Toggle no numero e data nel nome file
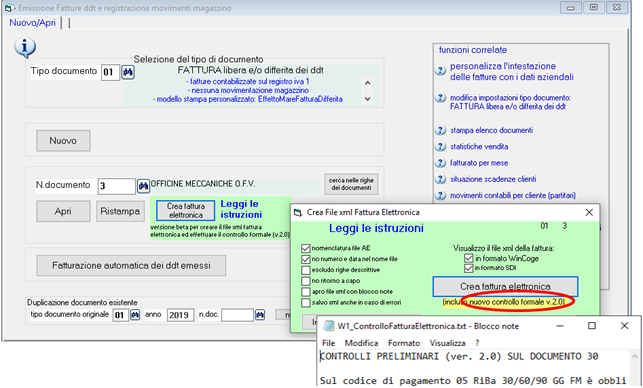This screenshot has width=643, height=388. (305, 259)
